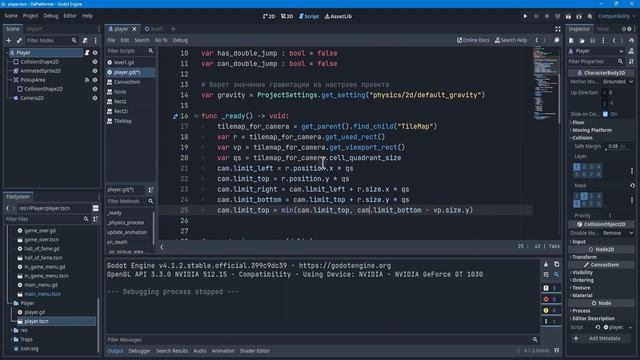Open Motion Mode Grounded dropdown

click(618, 82)
